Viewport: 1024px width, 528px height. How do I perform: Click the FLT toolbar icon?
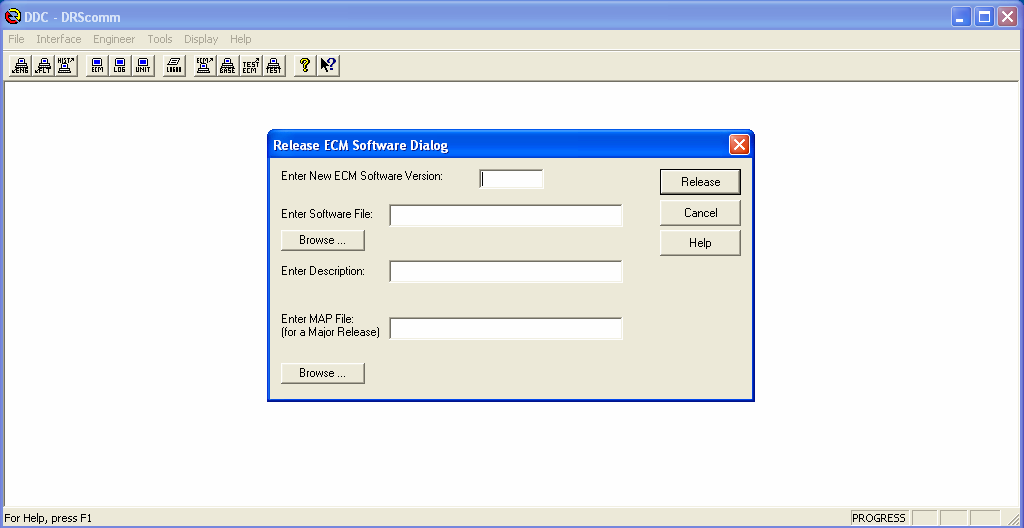(44, 66)
